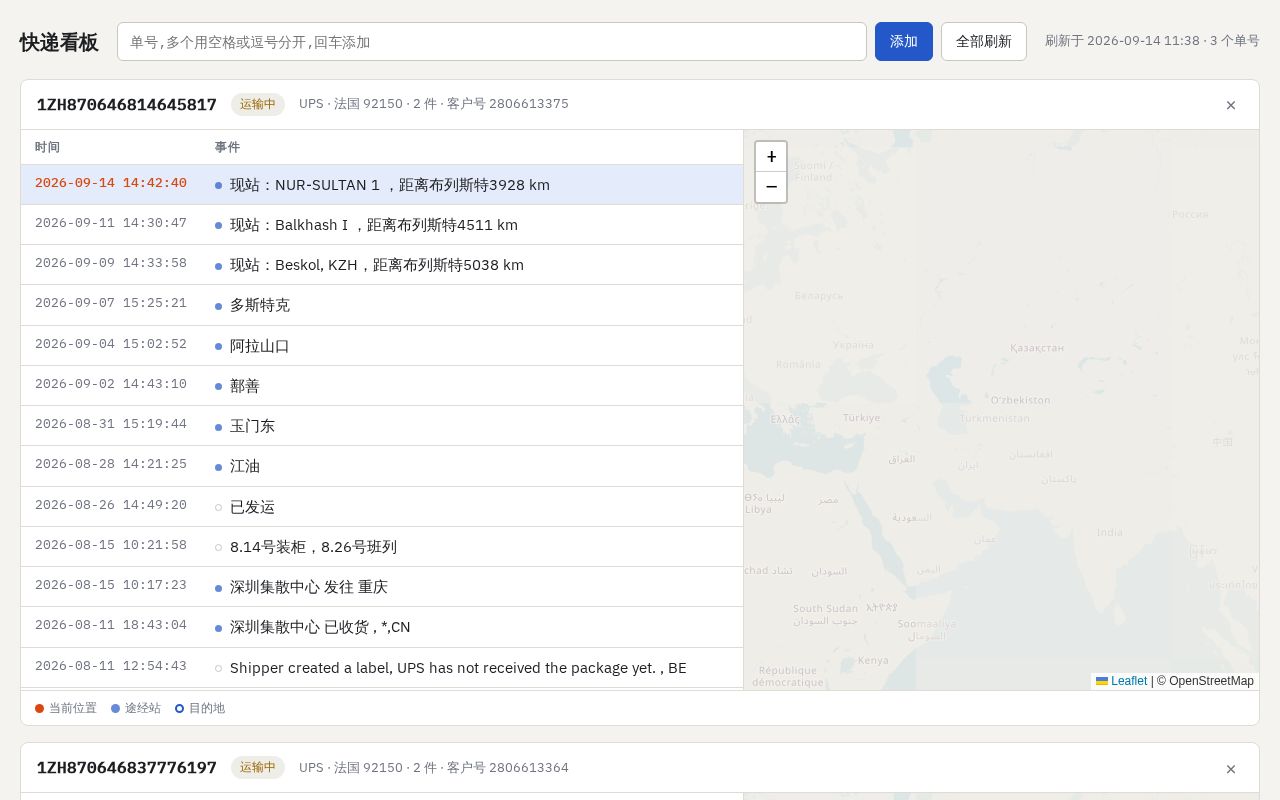The width and height of the screenshot is (1280, 800).
Task: Zoom out on the map
Action: click(x=771, y=187)
